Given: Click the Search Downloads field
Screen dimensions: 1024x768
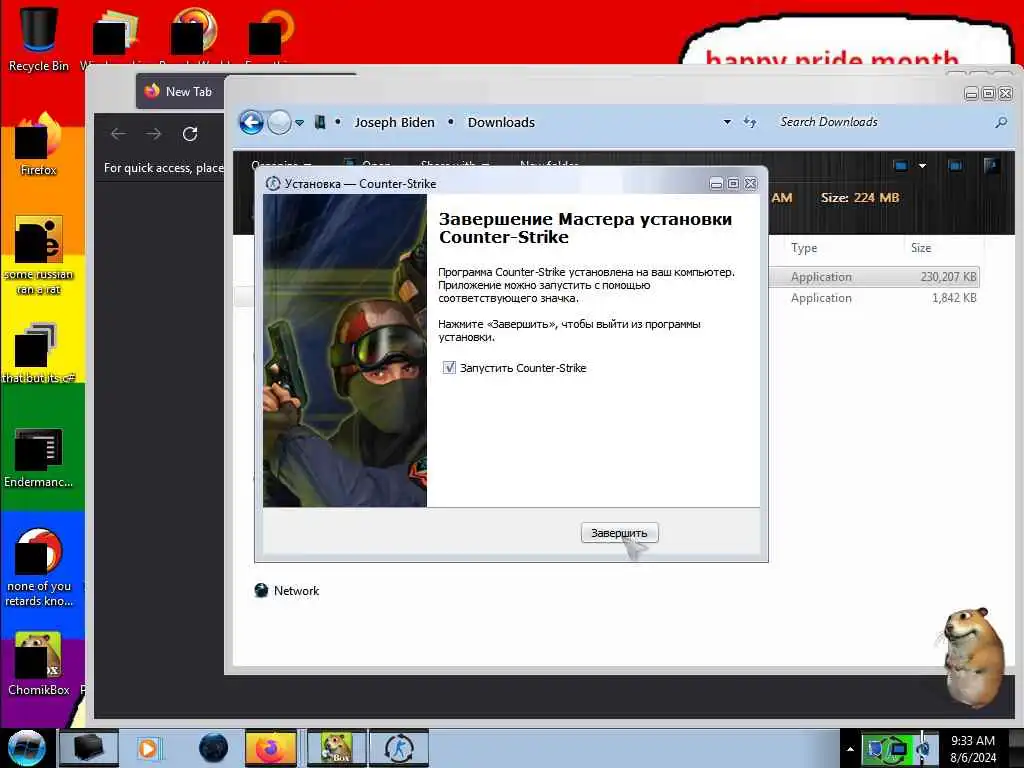Looking at the screenshot, I should pos(882,122).
